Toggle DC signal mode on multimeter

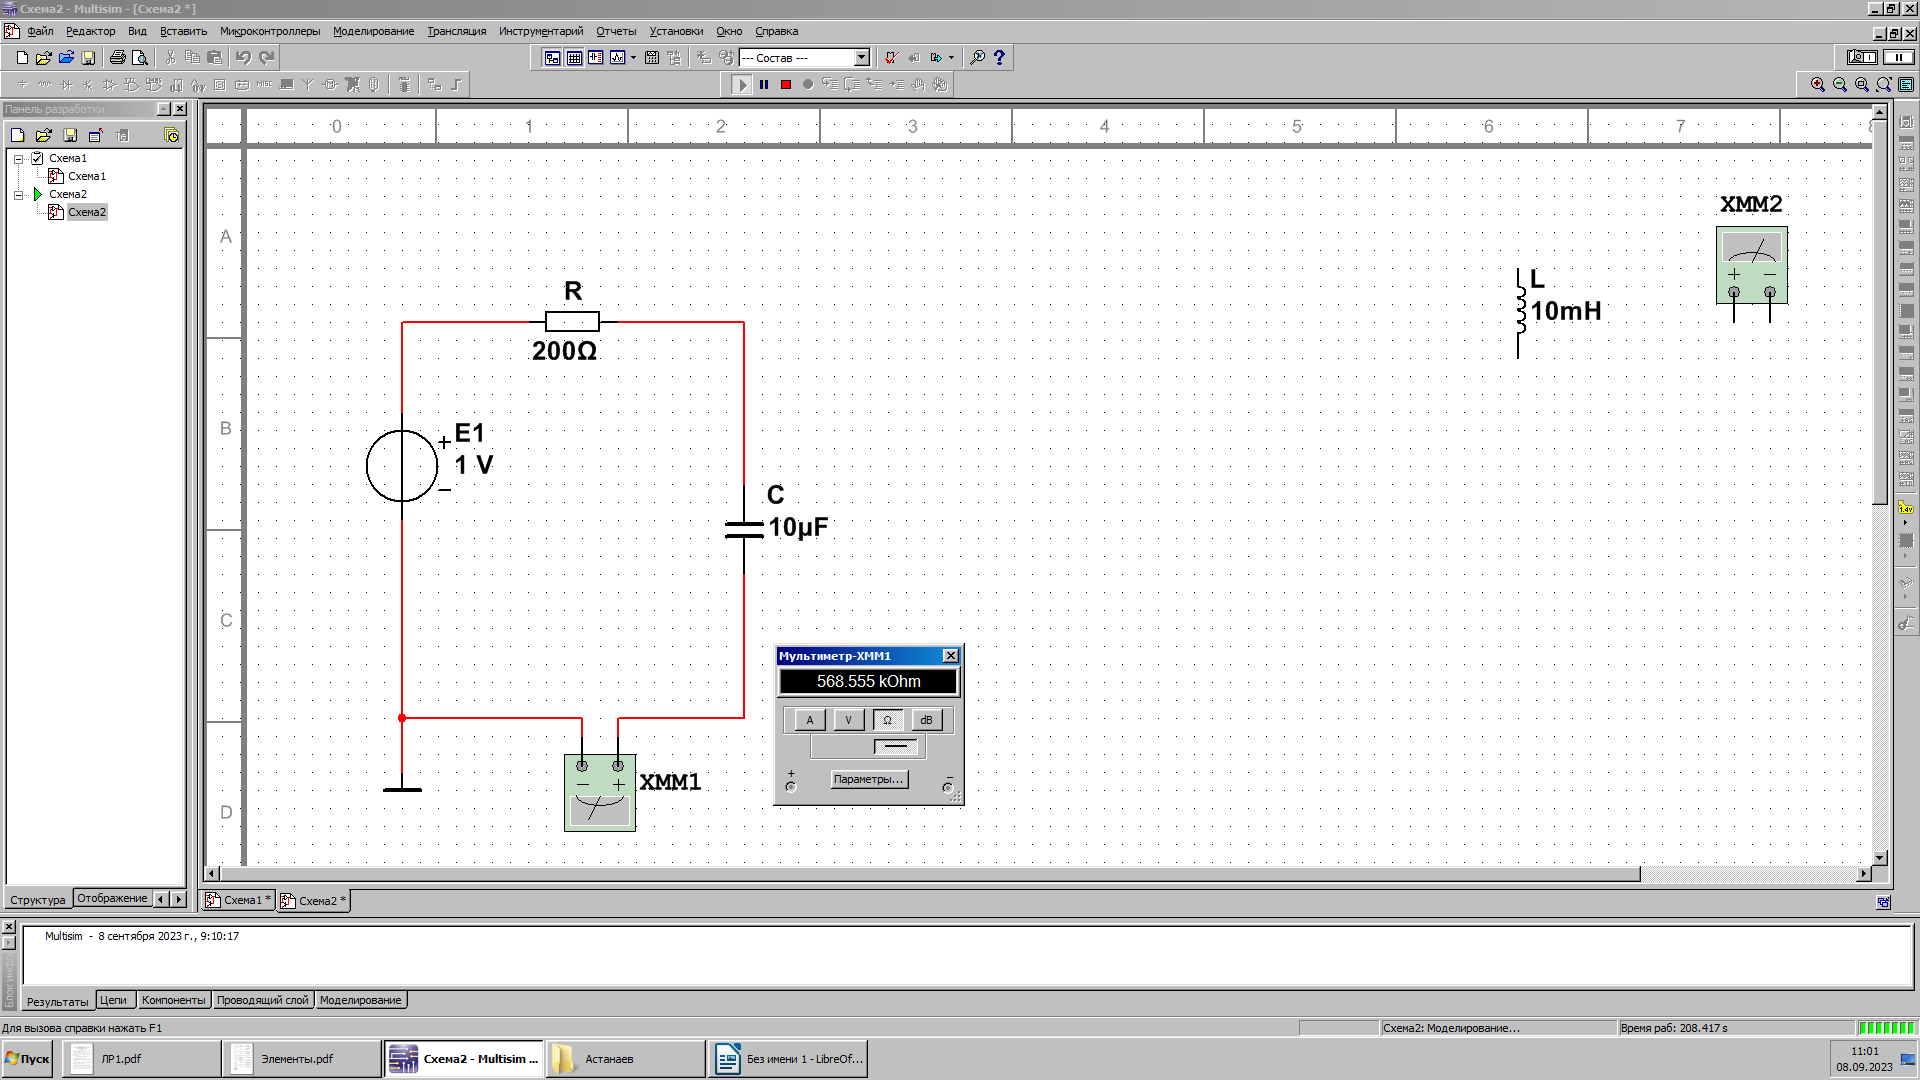(896, 747)
